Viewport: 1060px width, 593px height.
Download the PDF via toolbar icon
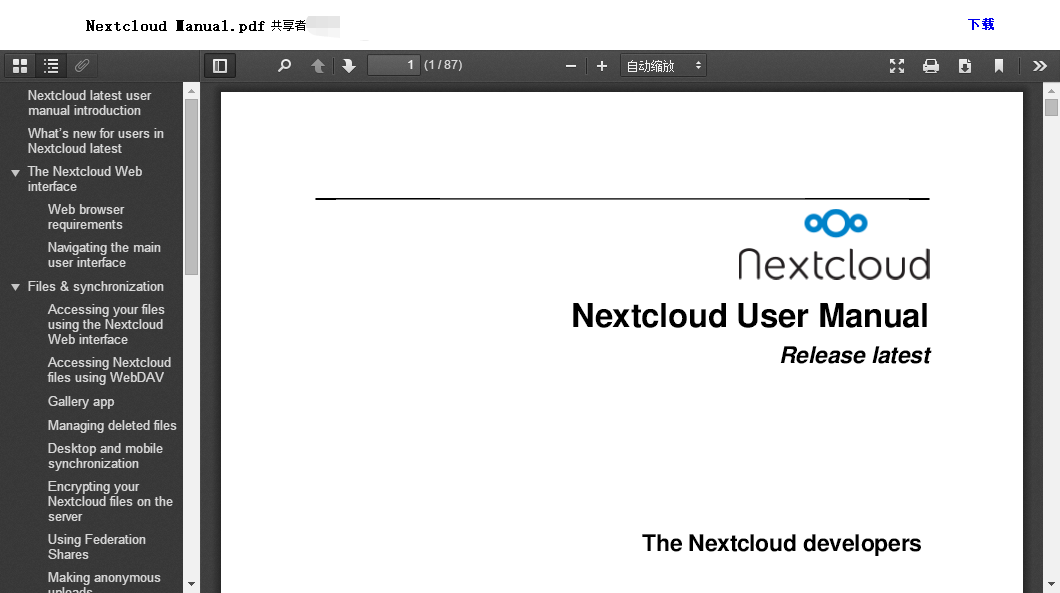click(x=965, y=66)
